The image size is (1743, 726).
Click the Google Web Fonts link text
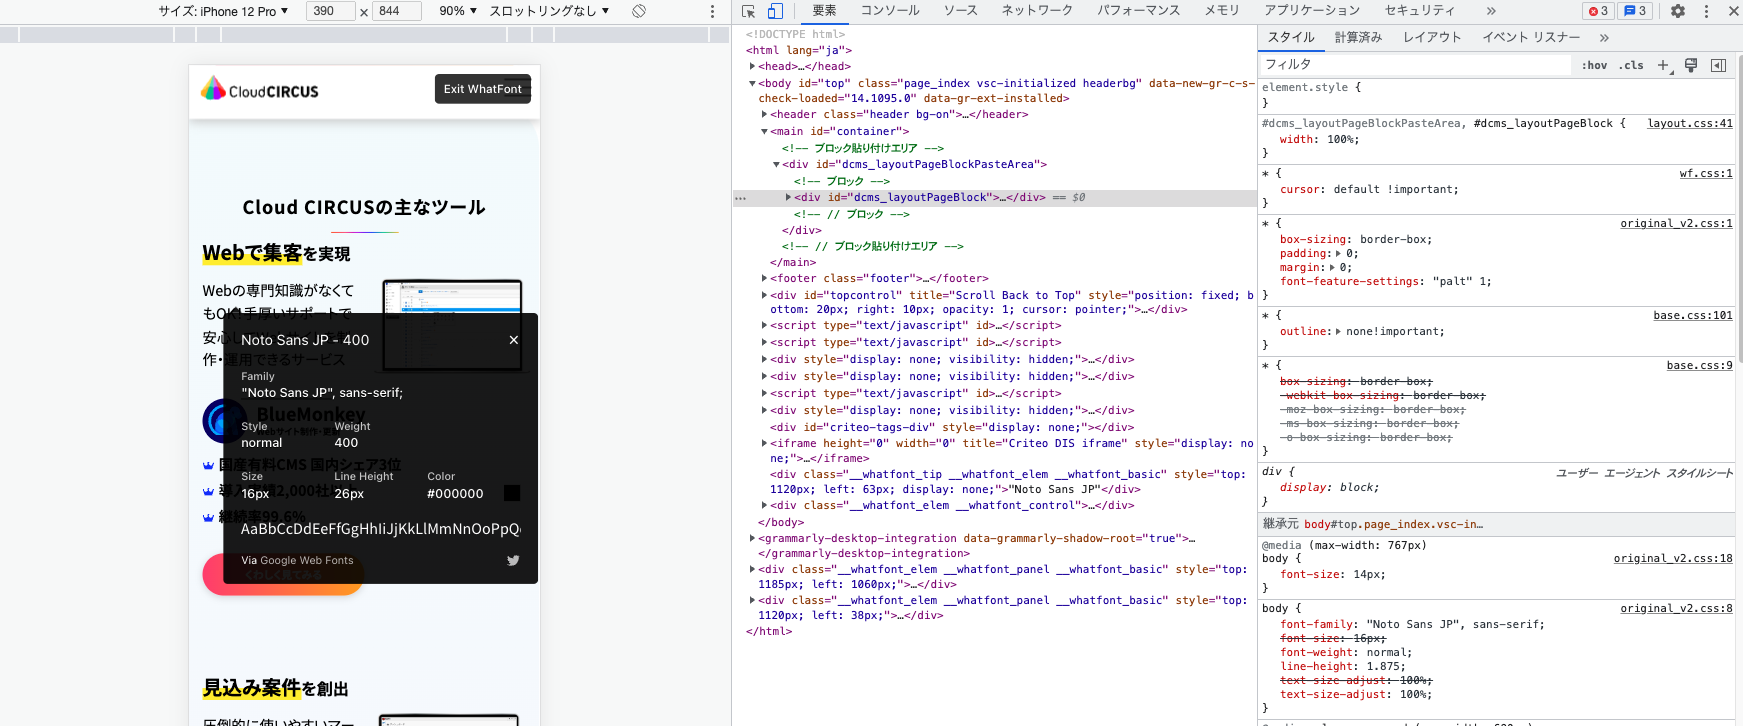point(307,561)
